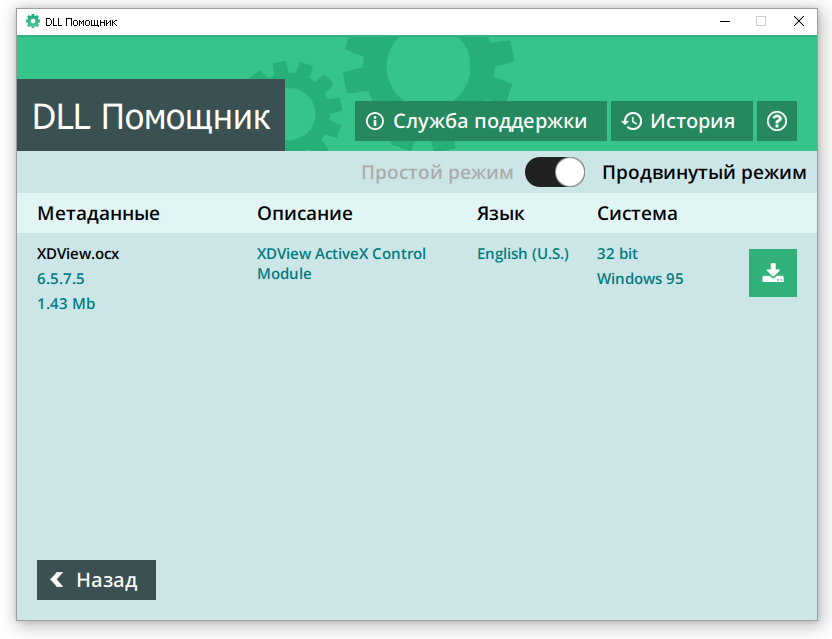Toggle the mode switch to Простой режим
The height and width of the screenshot is (639, 832).
[x=554, y=172]
